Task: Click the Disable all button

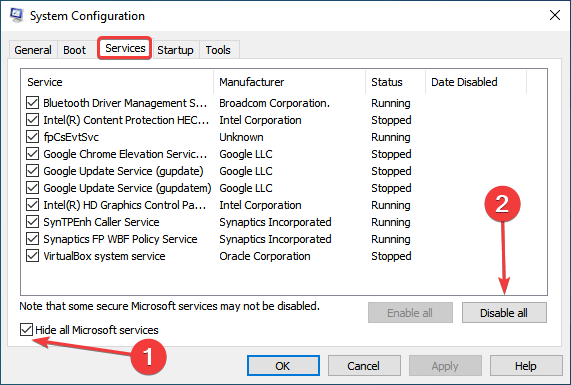Action: click(504, 313)
